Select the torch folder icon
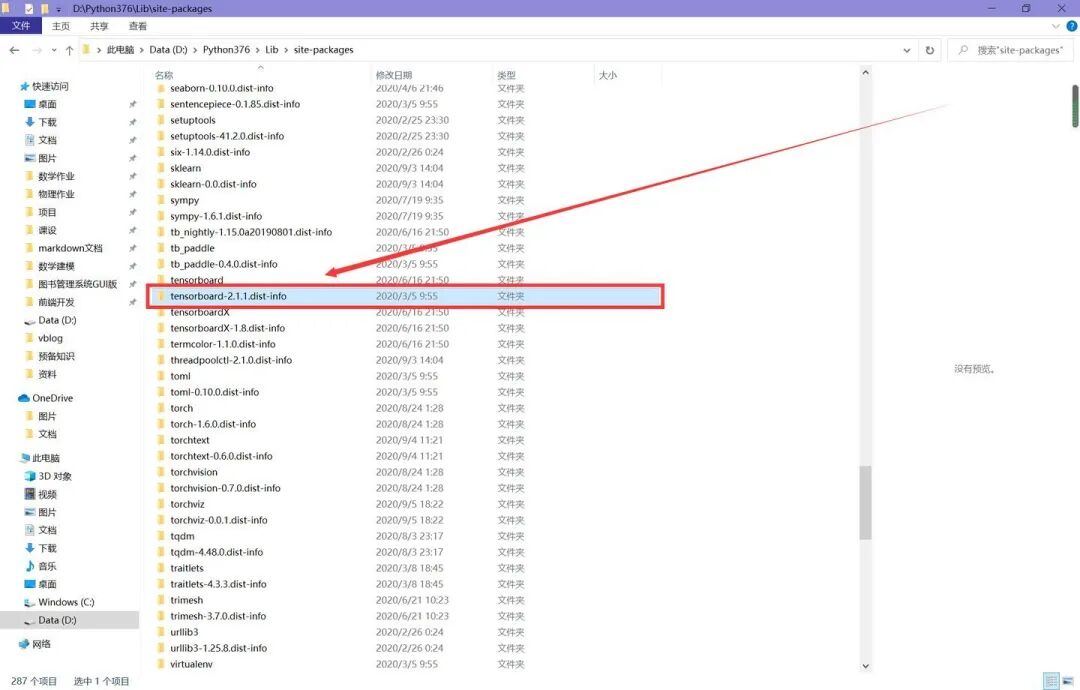 [x=160, y=408]
